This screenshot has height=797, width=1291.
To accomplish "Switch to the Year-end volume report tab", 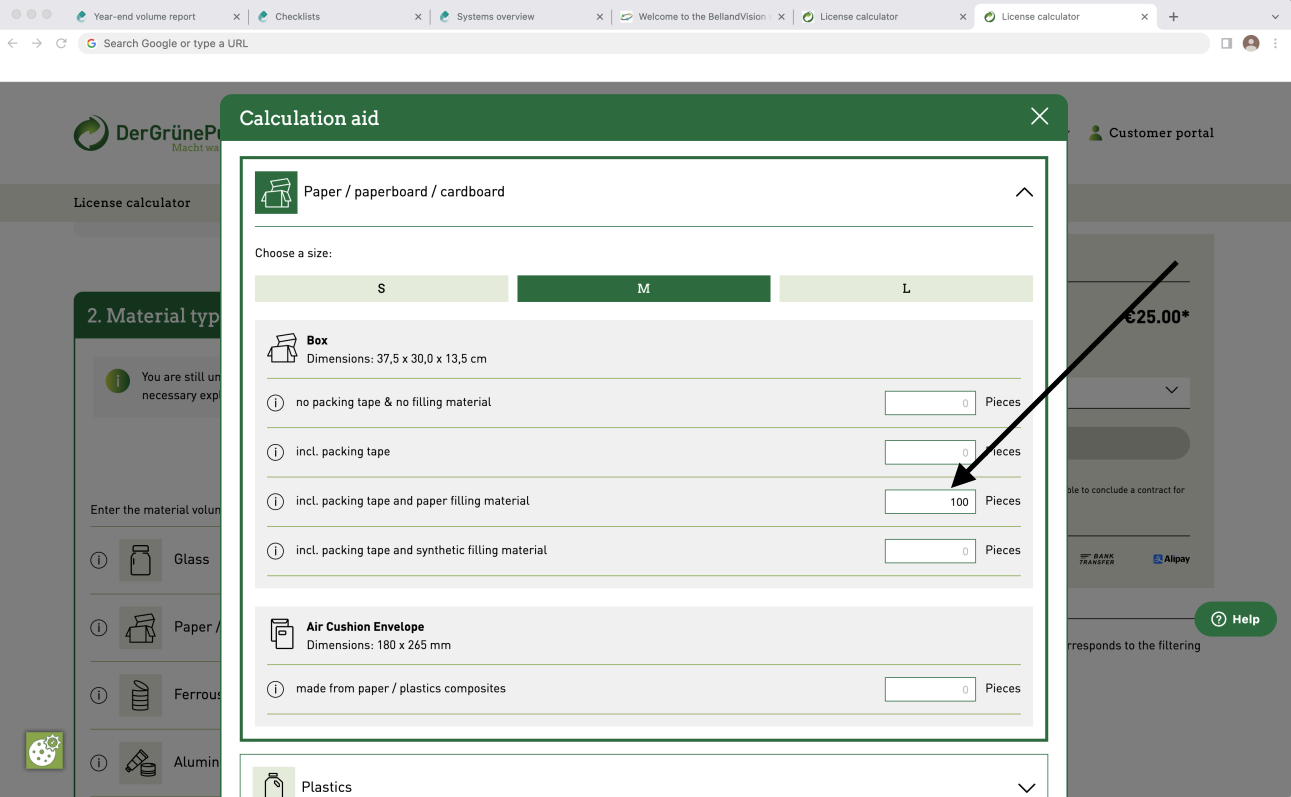I will coord(145,17).
